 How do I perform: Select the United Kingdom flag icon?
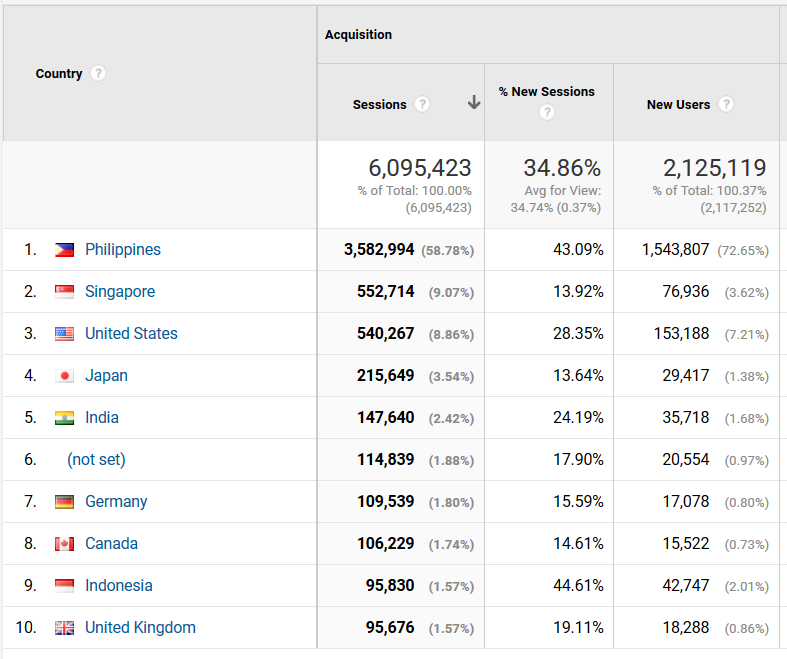(x=64, y=627)
